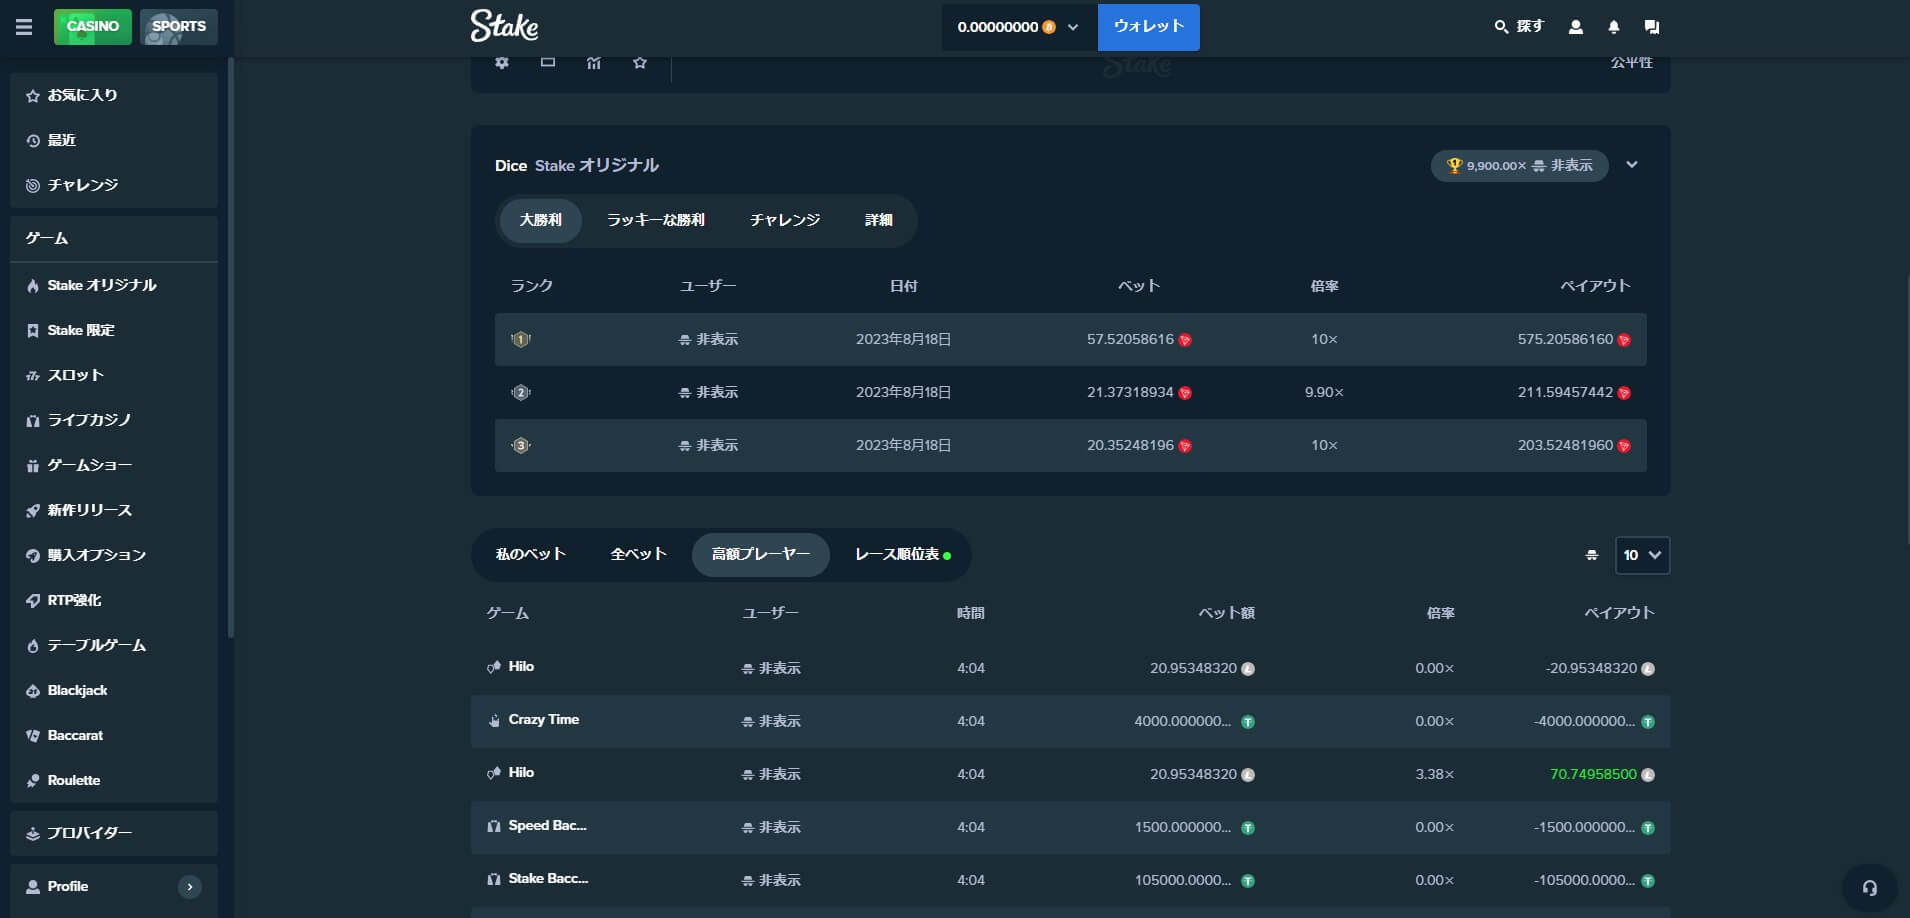Switch to CASINO mode
Screen dimensions: 1910x918
[x=93, y=26]
